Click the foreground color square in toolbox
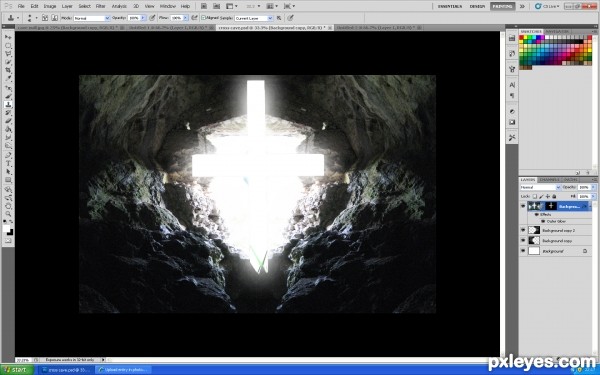This screenshot has width=600, height=375. (7, 228)
